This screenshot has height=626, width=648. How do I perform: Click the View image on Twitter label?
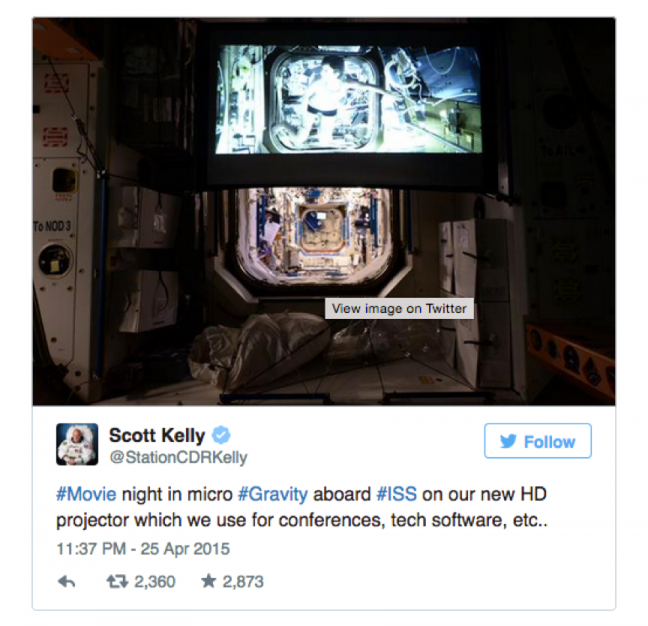tap(399, 308)
